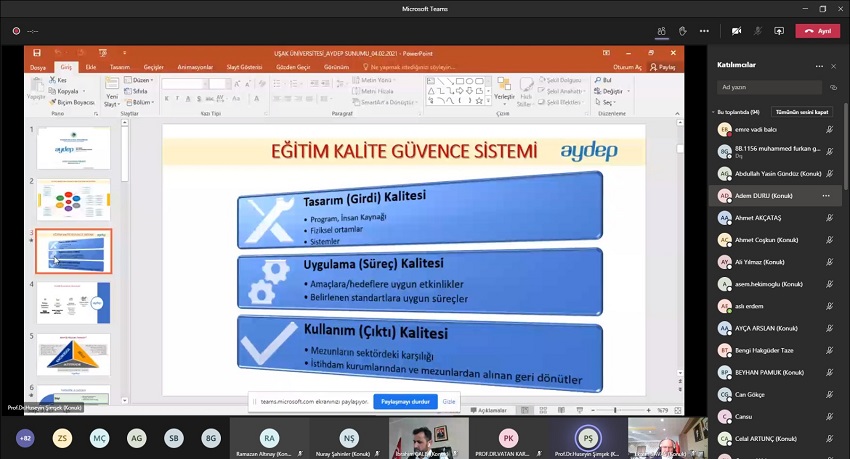Click the 'Paylaşmayı durdur' button
850x459 pixels.
pyautogui.click(x=404, y=401)
